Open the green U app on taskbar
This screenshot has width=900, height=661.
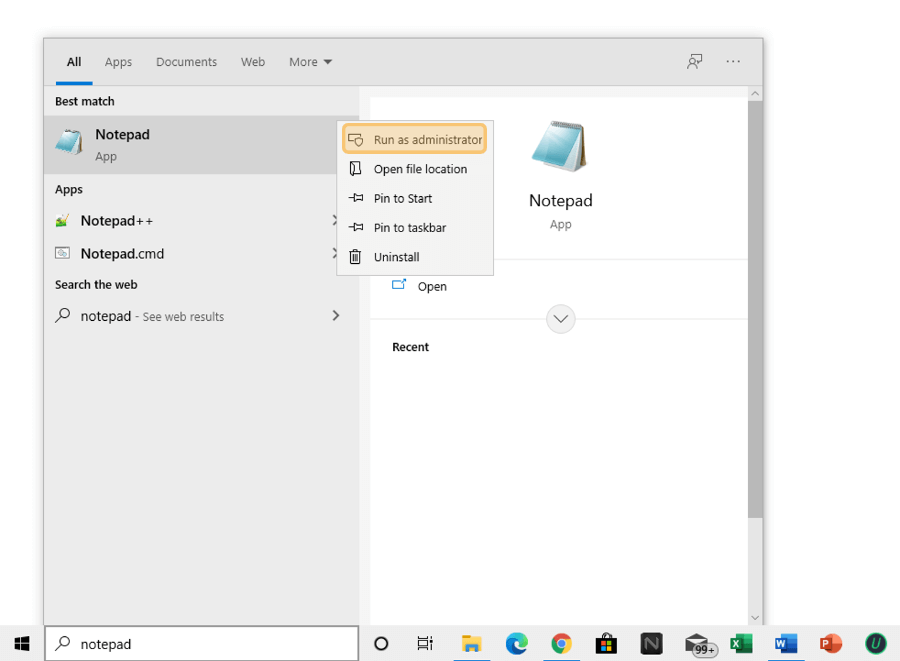click(876, 644)
